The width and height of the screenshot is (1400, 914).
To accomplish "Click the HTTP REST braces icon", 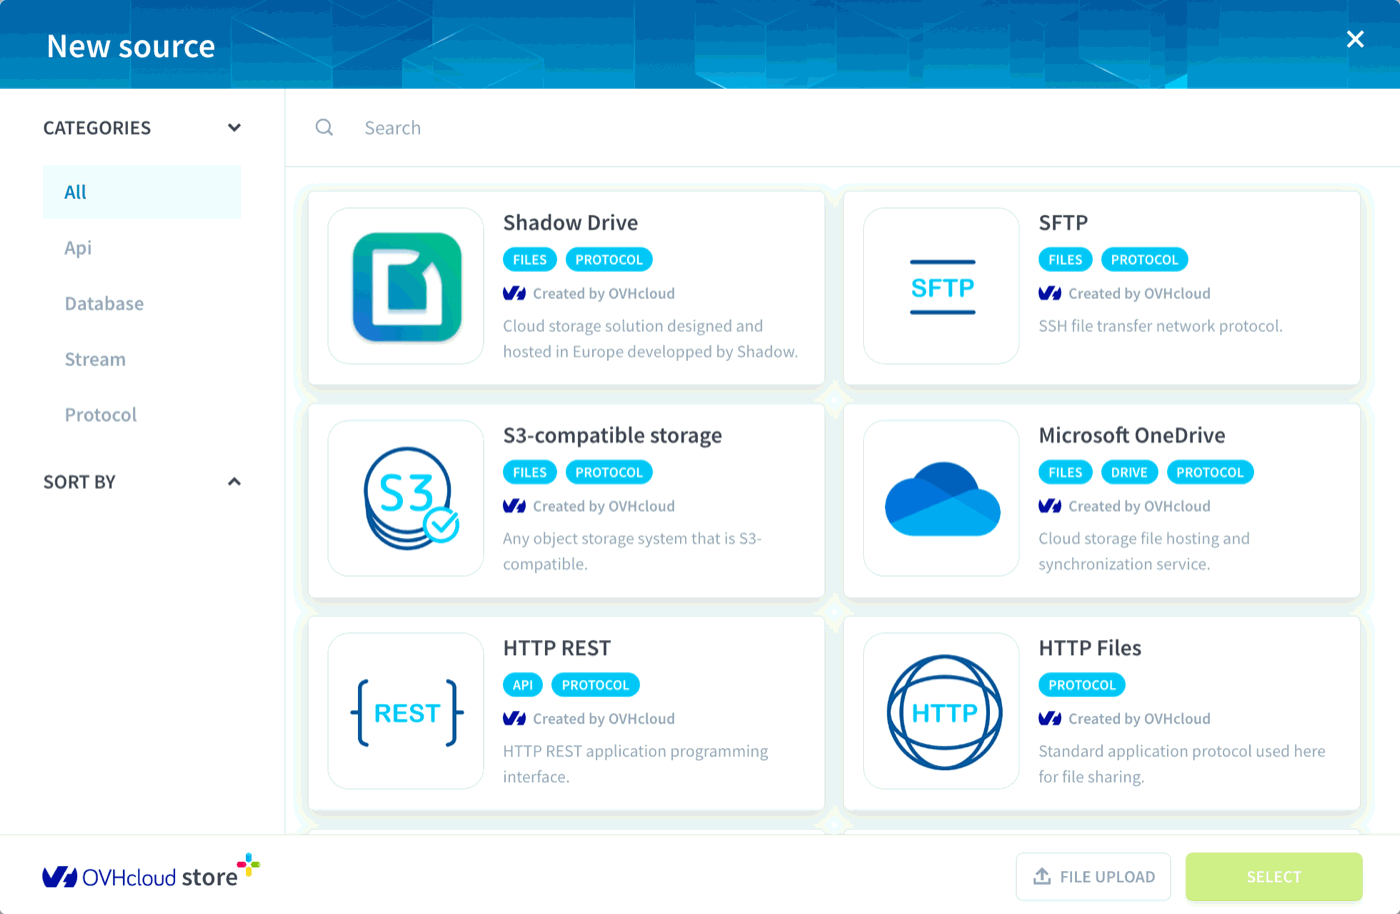I will (x=407, y=712).
